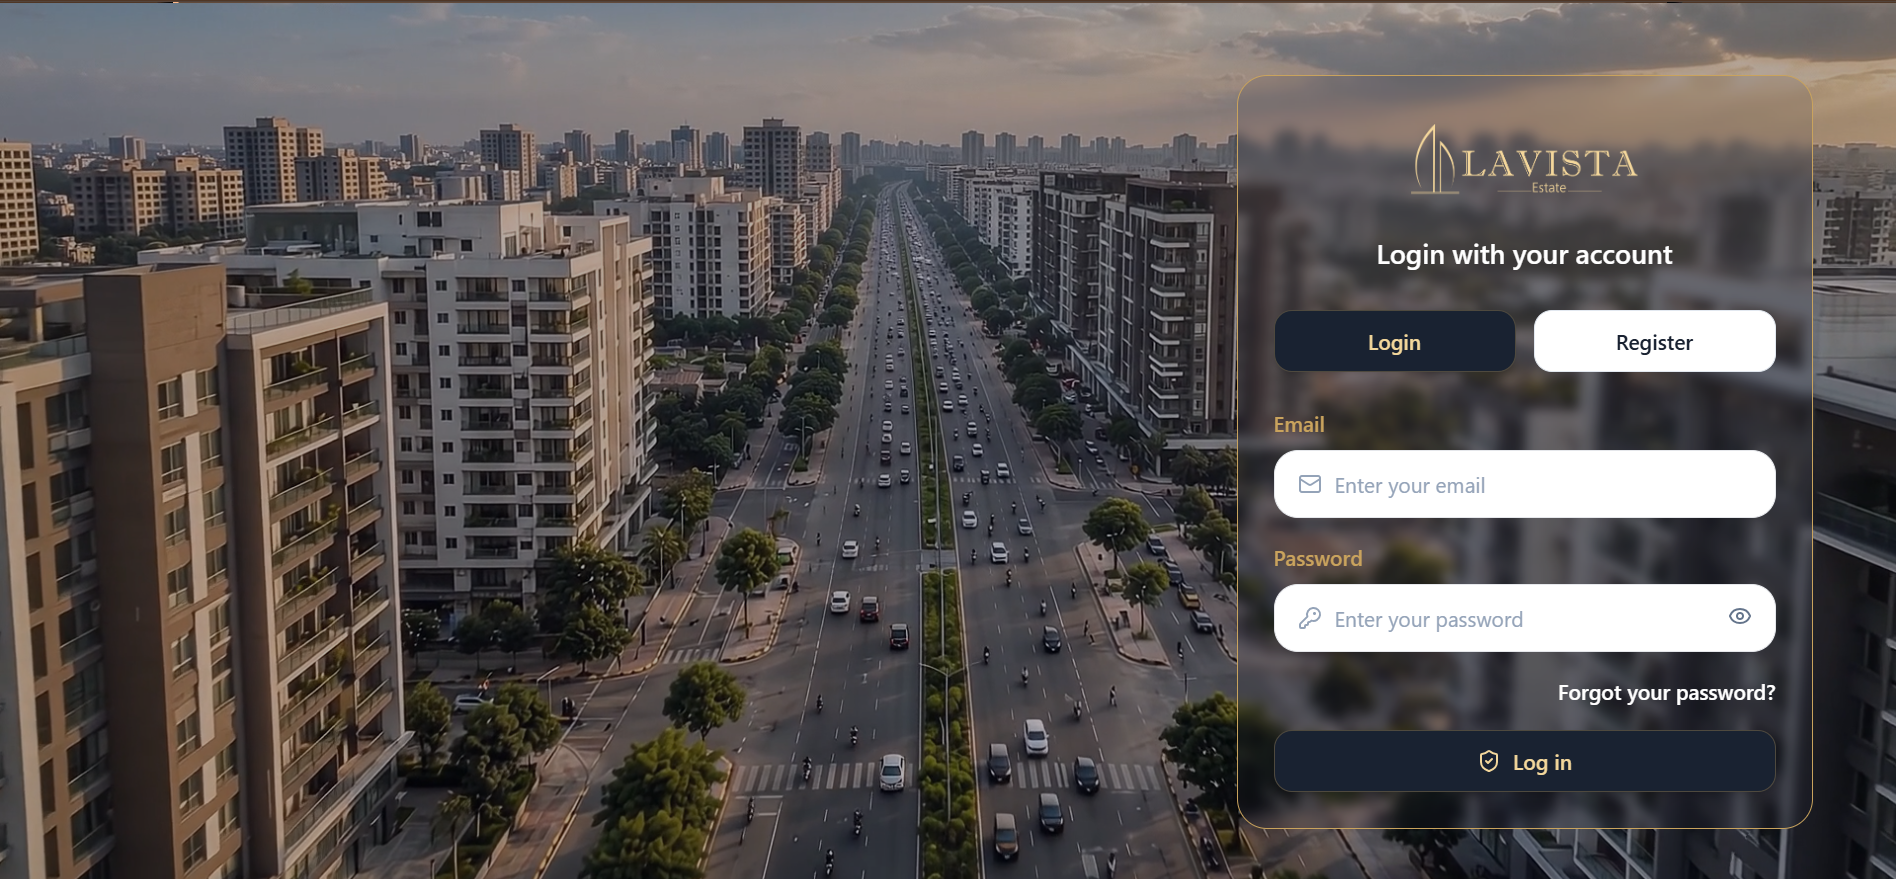The height and width of the screenshot is (879, 1896).
Task: Click the Password field label
Action: tap(1318, 559)
